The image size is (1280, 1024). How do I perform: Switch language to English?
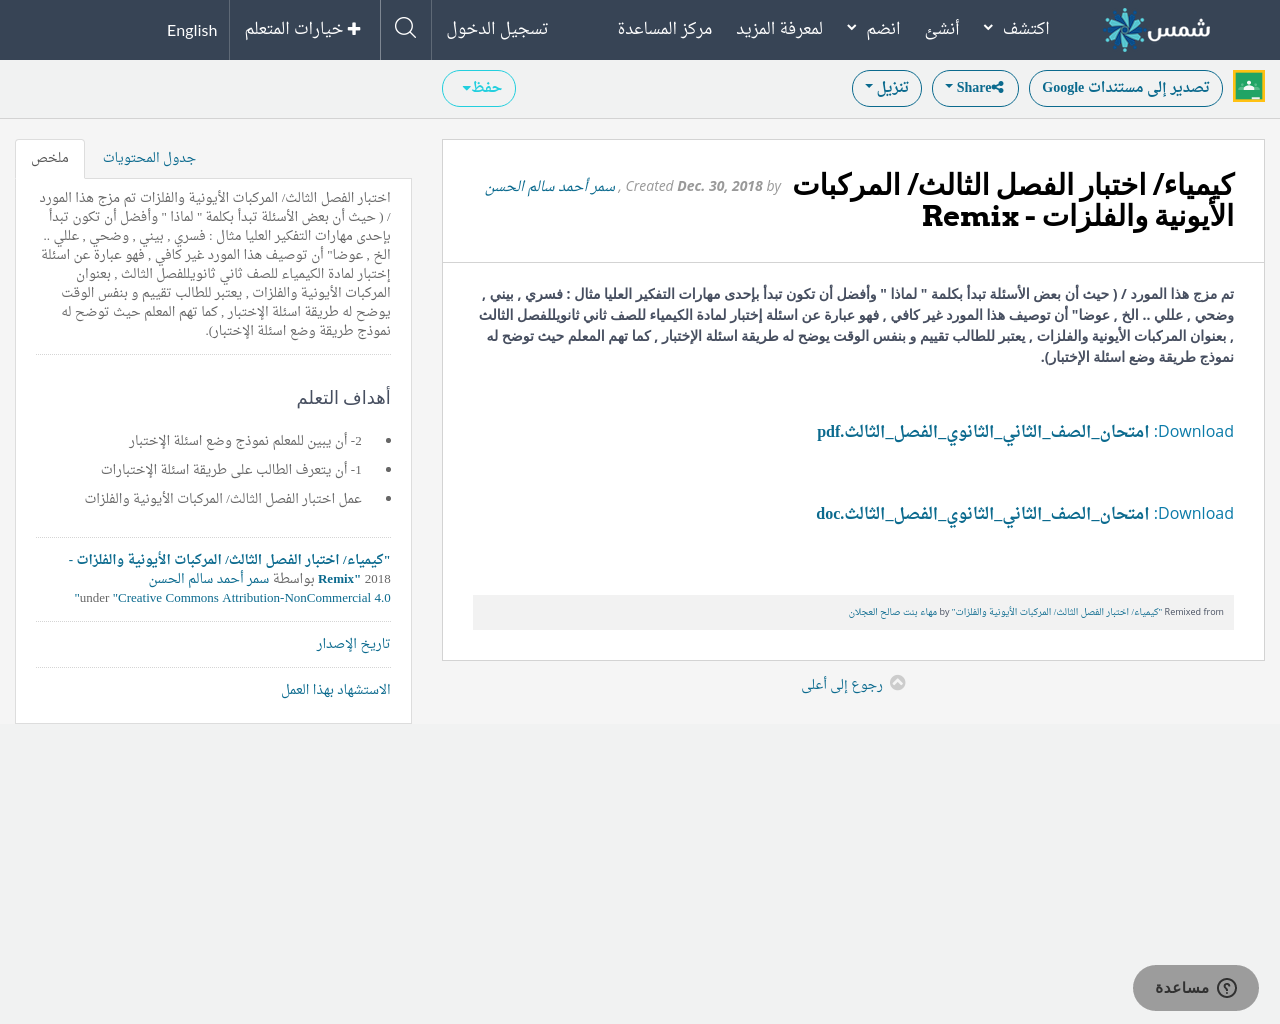tap(192, 30)
